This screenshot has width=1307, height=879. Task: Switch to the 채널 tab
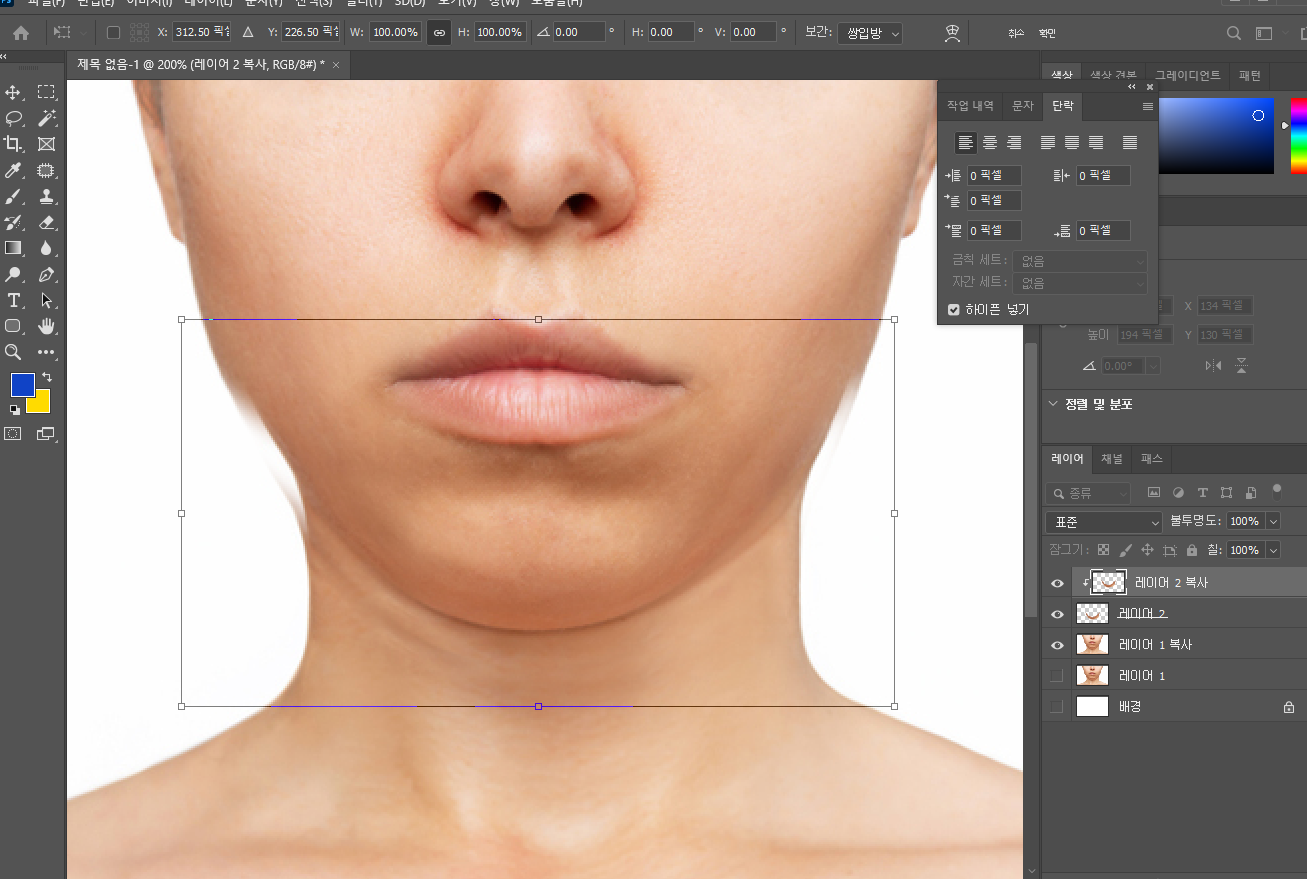pyautogui.click(x=1112, y=459)
